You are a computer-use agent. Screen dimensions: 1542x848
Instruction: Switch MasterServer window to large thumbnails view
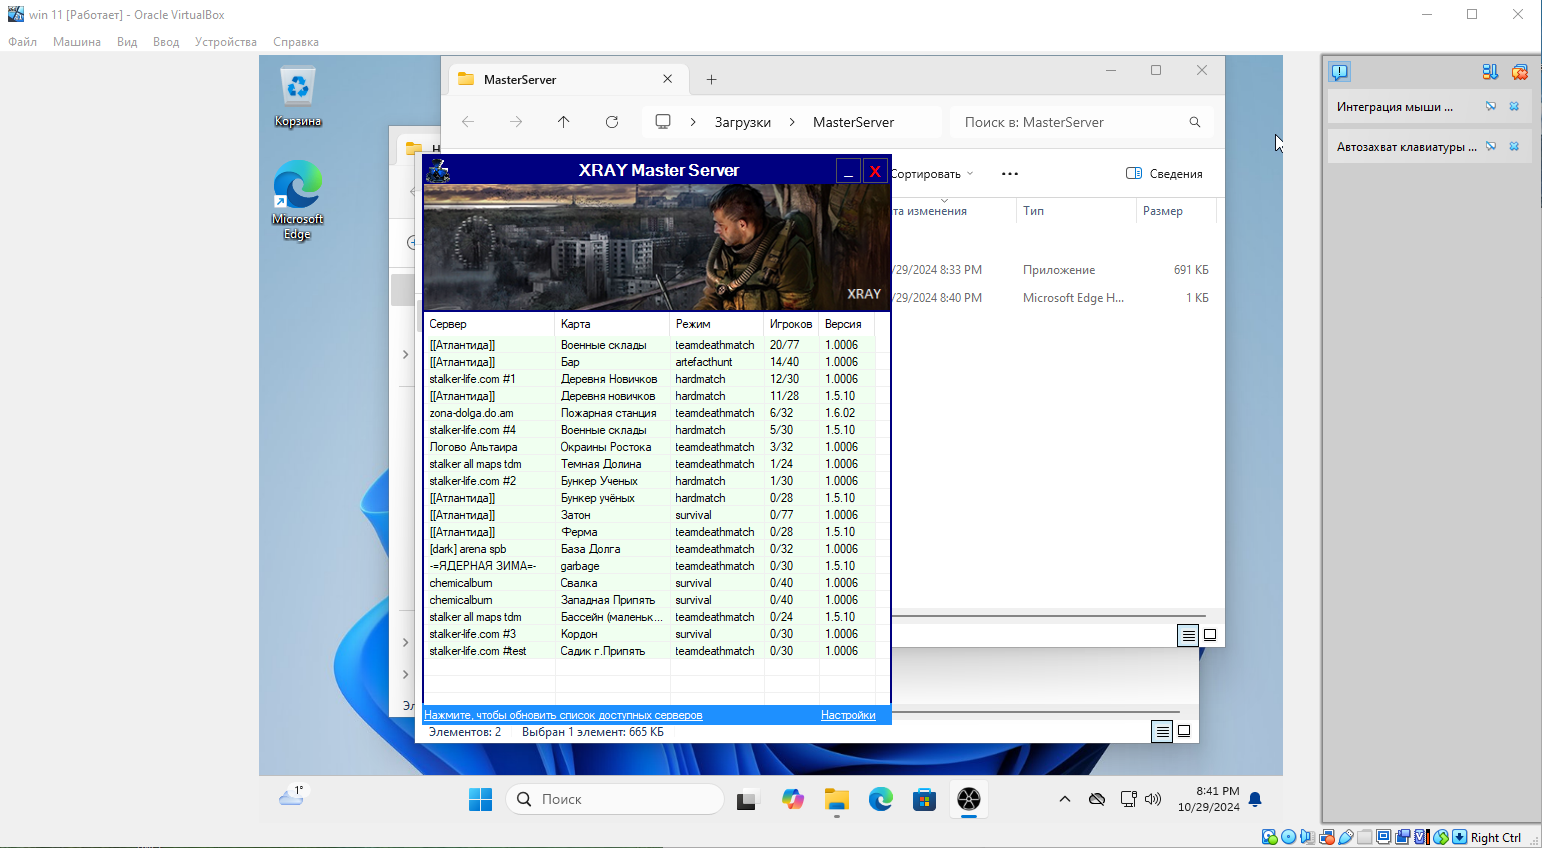[x=1210, y=635]
